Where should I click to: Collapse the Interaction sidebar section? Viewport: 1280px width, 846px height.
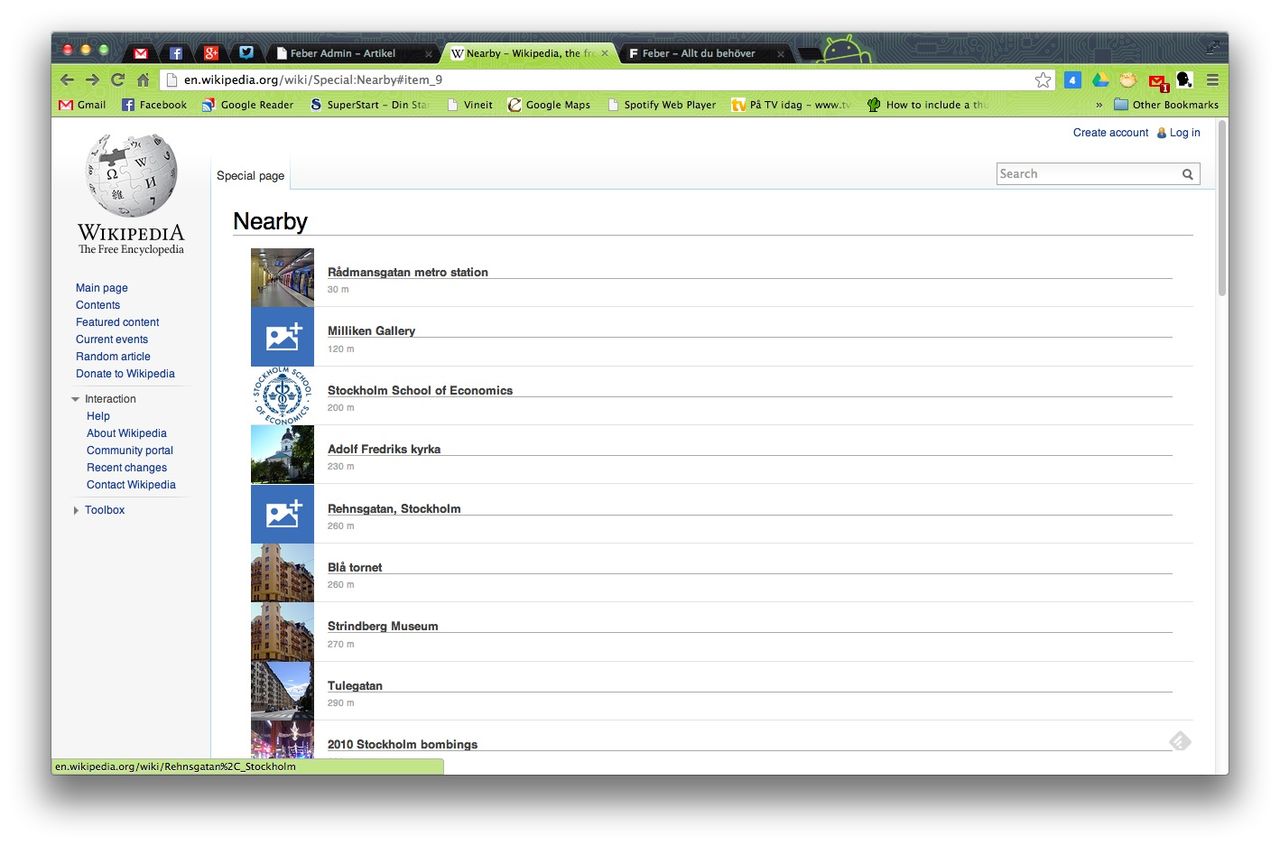point(76,399)
